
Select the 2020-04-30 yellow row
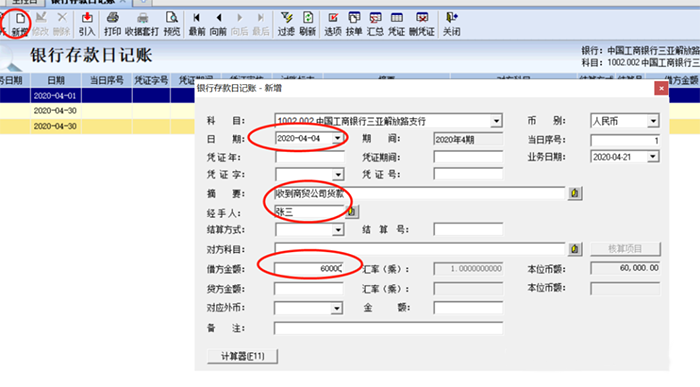tap(97, 126)
